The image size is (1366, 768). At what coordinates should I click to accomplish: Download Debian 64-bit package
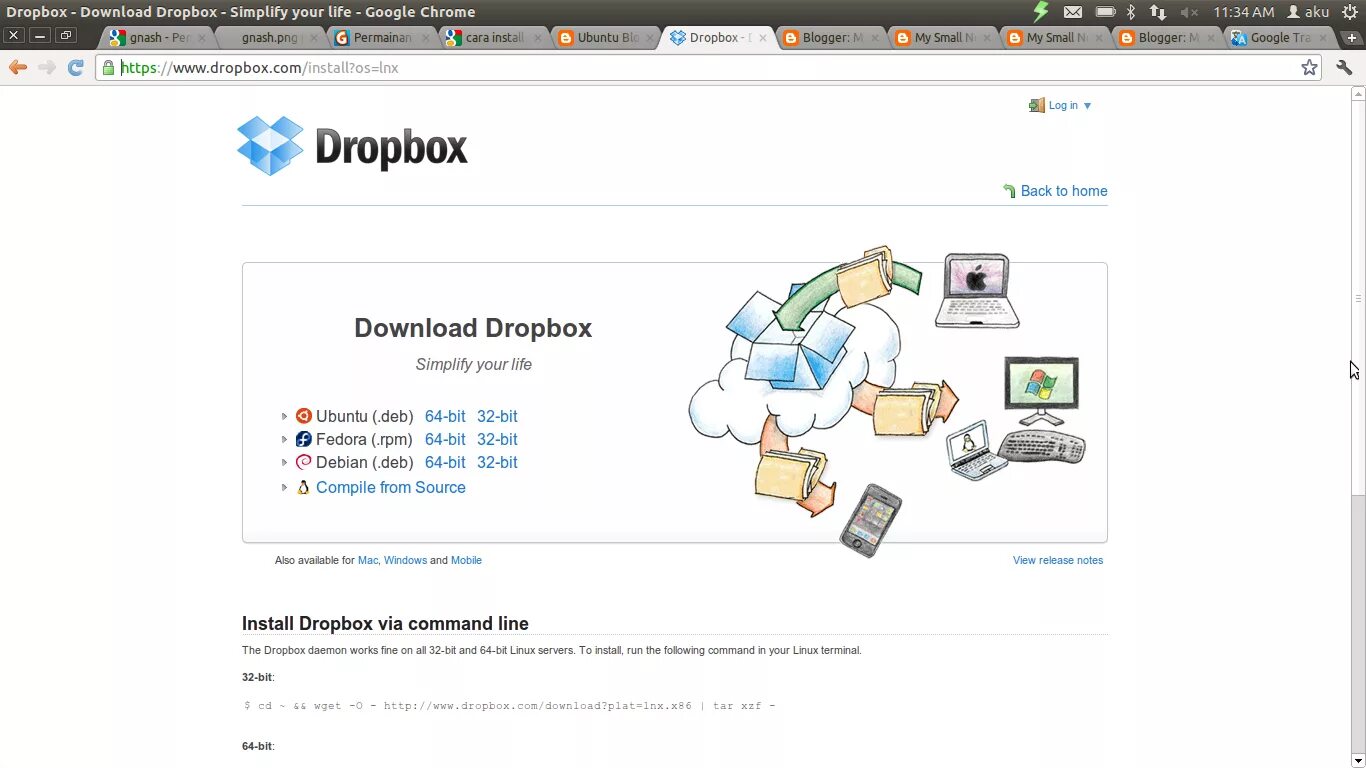(445, 462)
